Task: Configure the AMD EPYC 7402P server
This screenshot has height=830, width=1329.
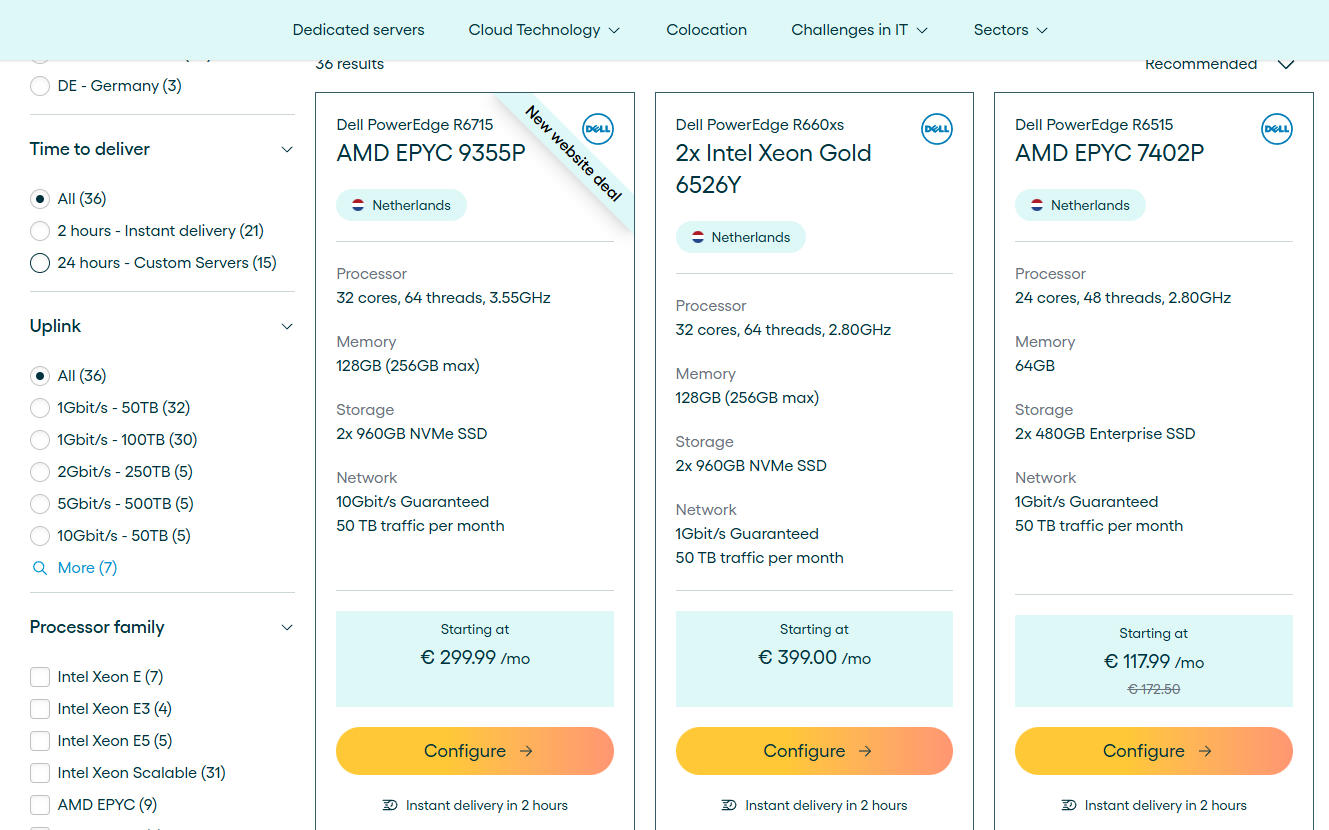Action: (1154, 751)
